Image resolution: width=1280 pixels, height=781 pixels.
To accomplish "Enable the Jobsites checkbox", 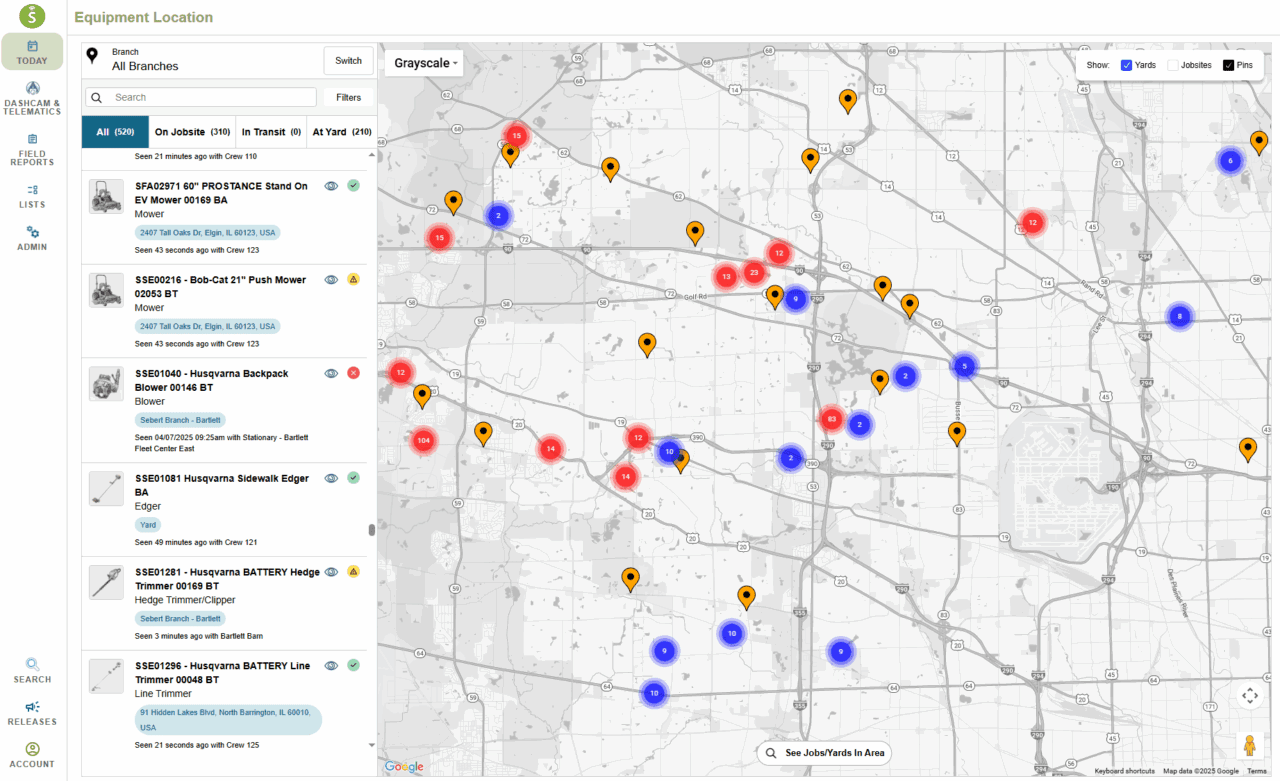I will [x=1173, y=65].
